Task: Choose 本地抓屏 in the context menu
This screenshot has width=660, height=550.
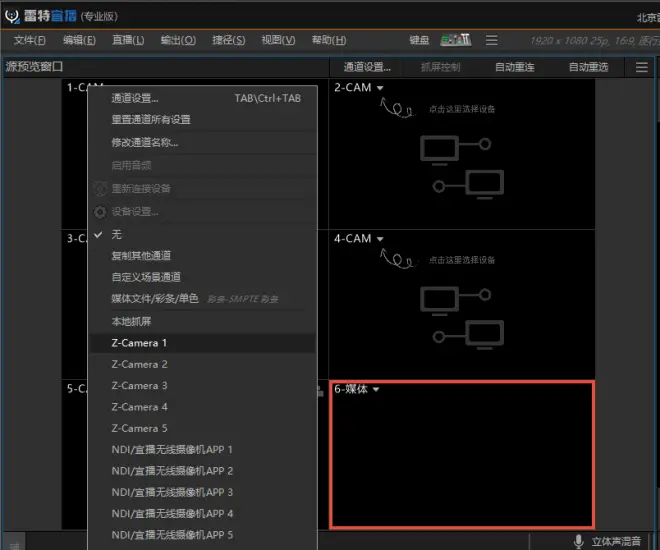Action: (x=203, y=322)
